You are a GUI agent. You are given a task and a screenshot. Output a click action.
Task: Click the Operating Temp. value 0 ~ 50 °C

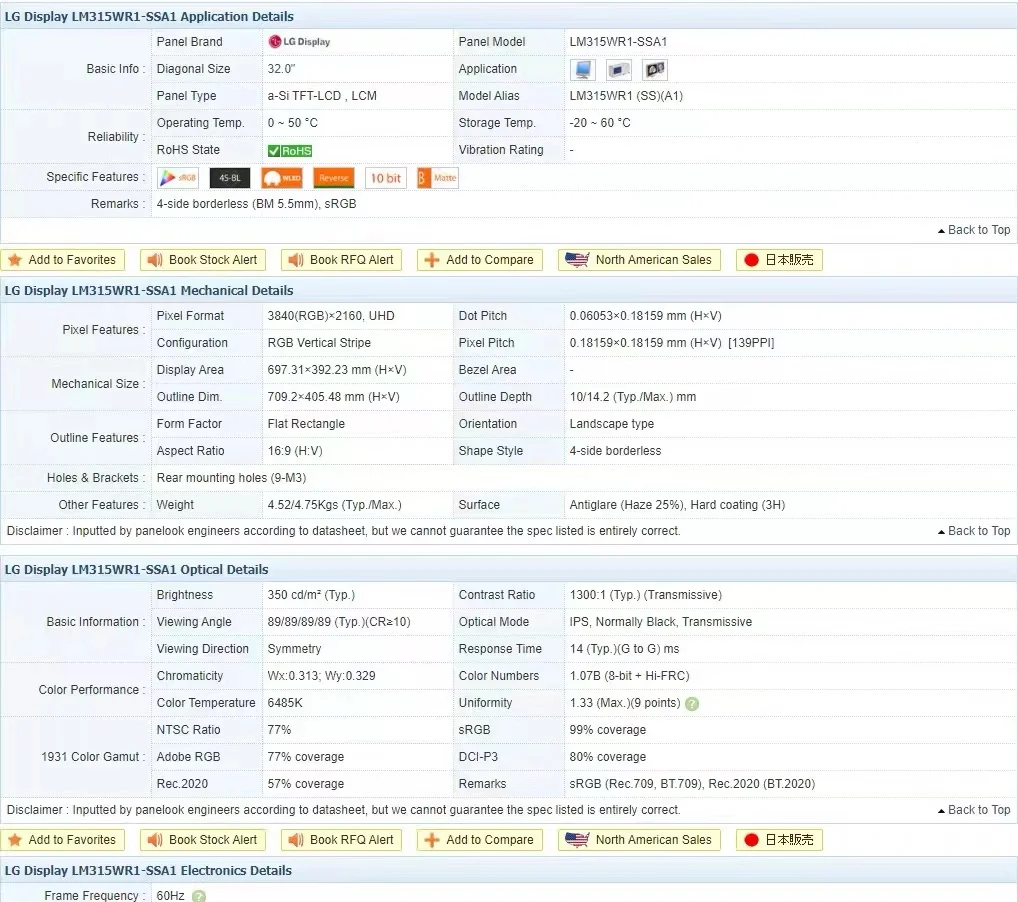point(293,123)
